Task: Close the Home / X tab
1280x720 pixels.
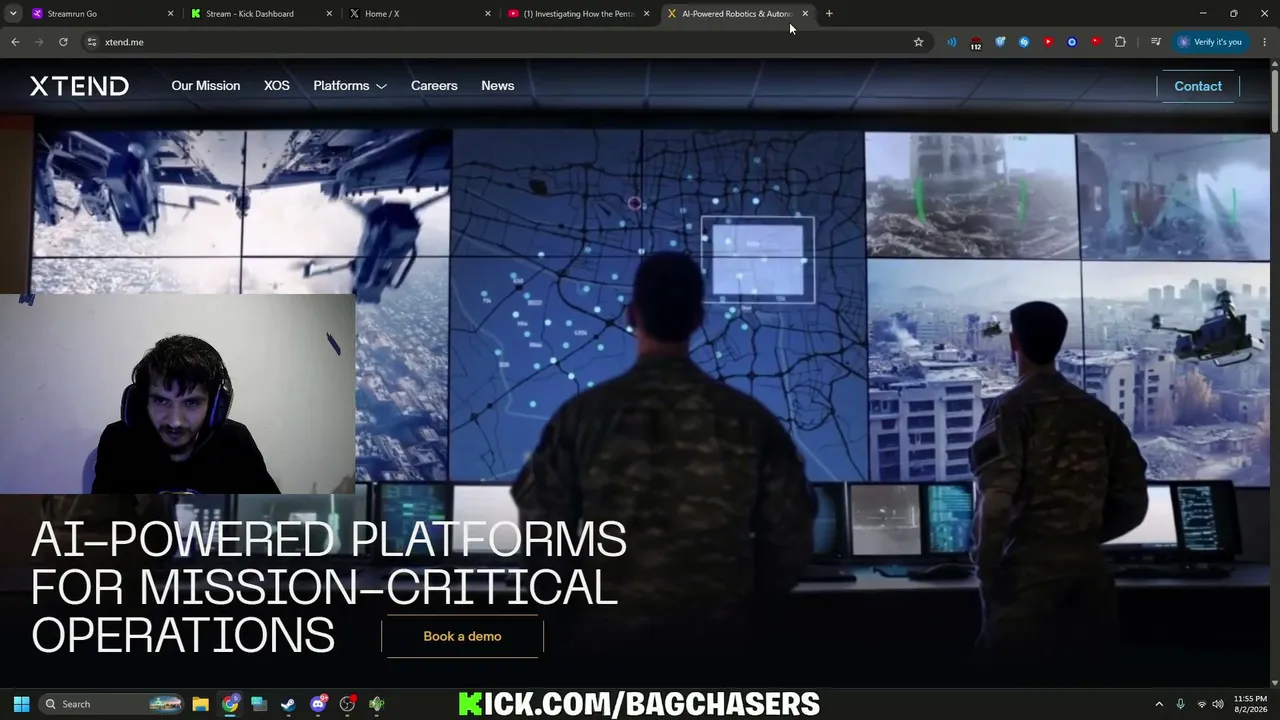Action: tap(488, 14)
